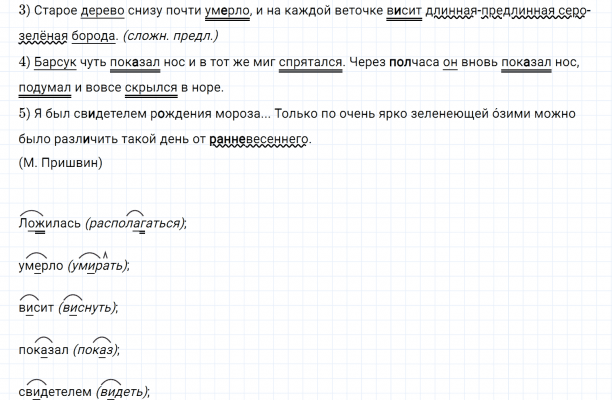
Task: Click the underlined word "спрятался"
Action: pos(311,63)
